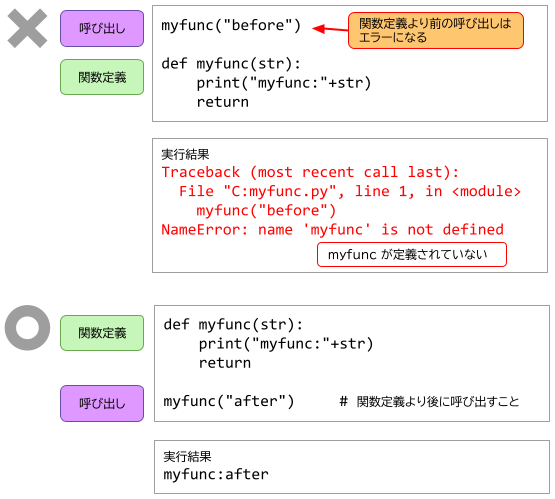This screenshot has width=555, height=499.
Task: Click NameError: name 'myfunc' is not defined
Action: [x=332, y=230]
